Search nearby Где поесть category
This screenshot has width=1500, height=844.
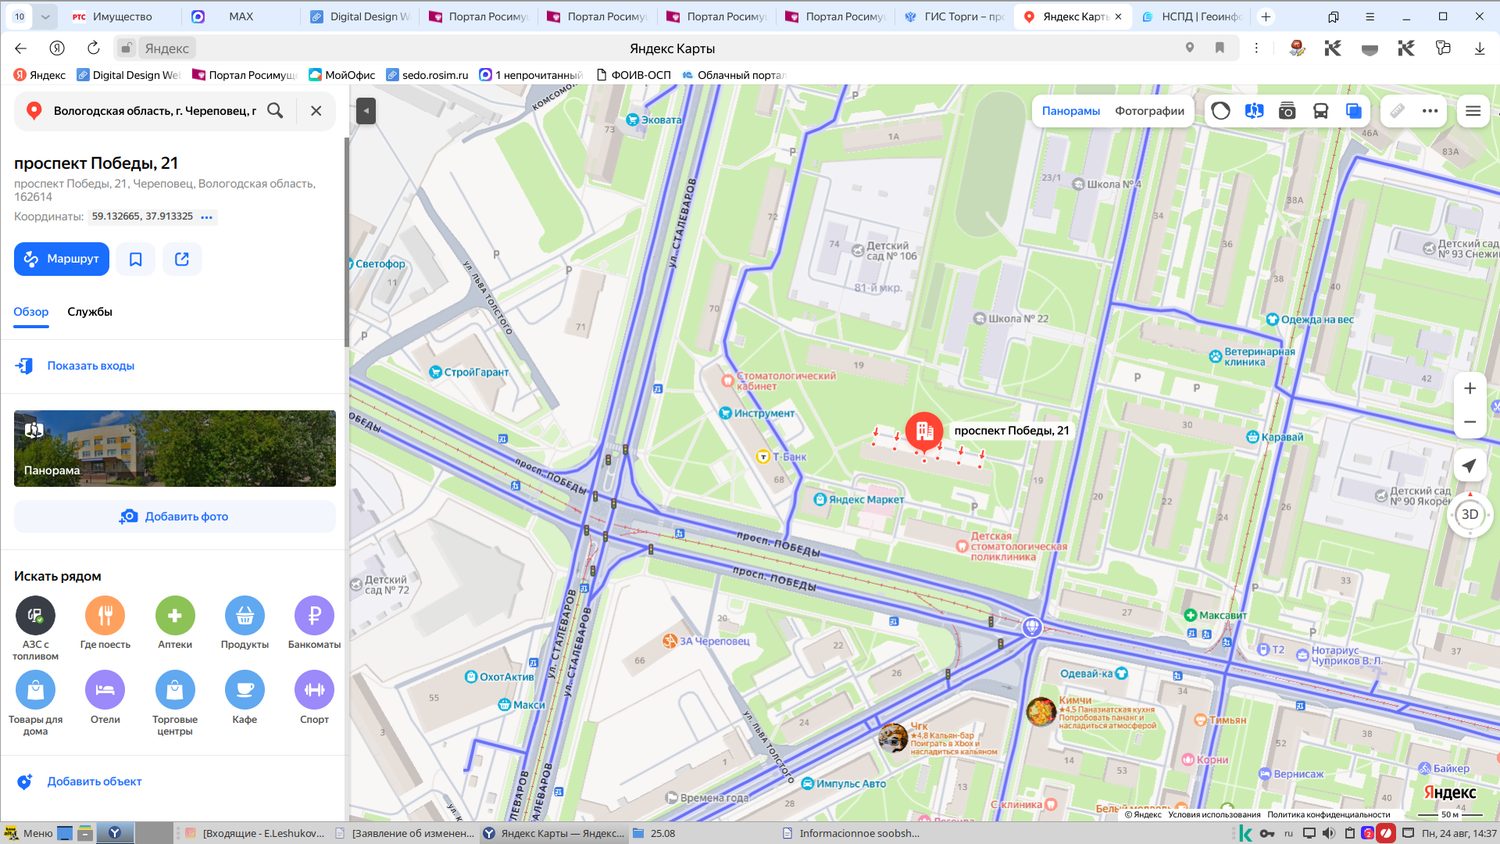pos(105,623)
